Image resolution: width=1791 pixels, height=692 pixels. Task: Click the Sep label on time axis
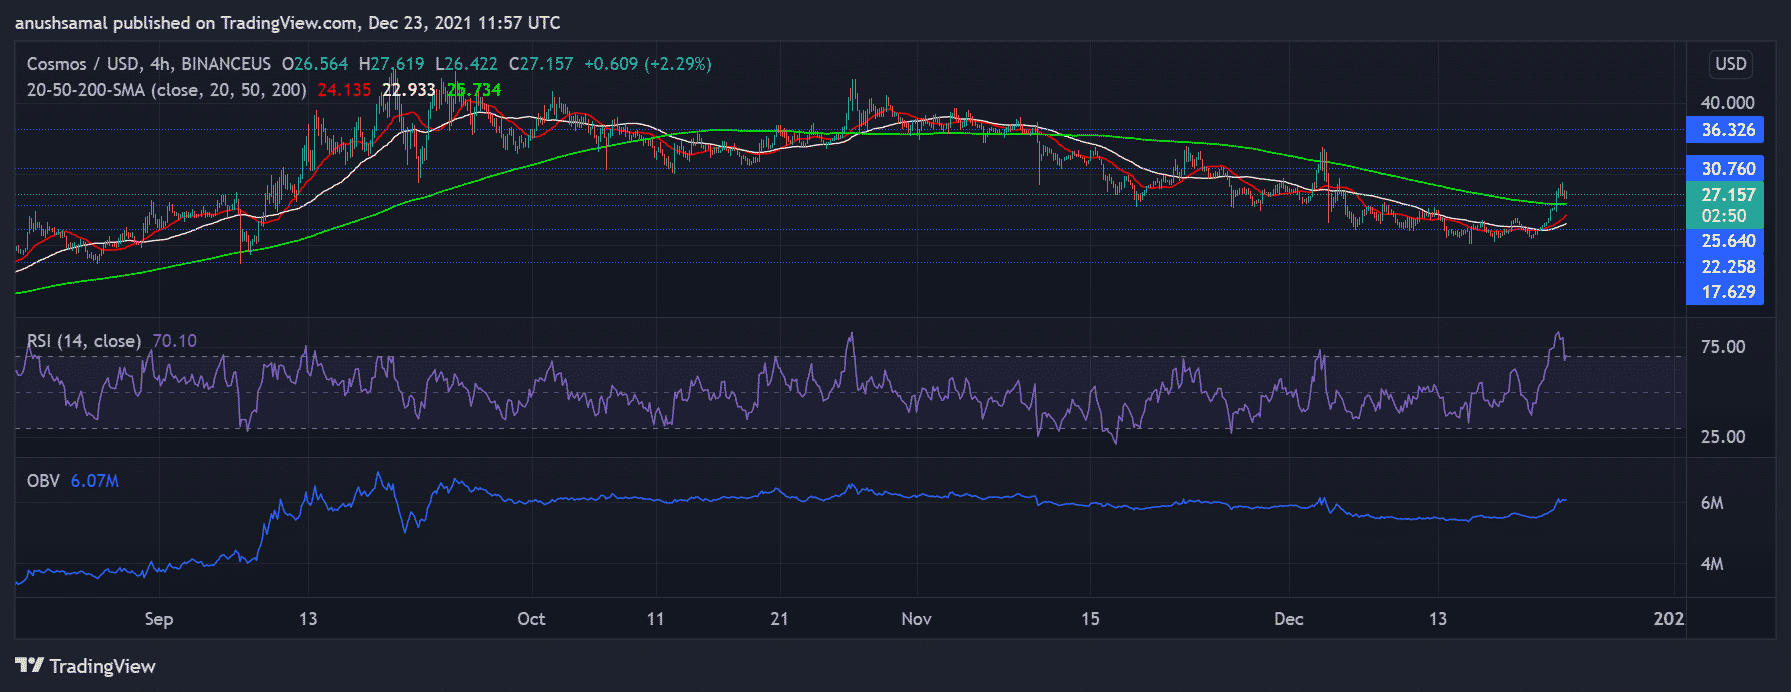click(x=159, y=619)
